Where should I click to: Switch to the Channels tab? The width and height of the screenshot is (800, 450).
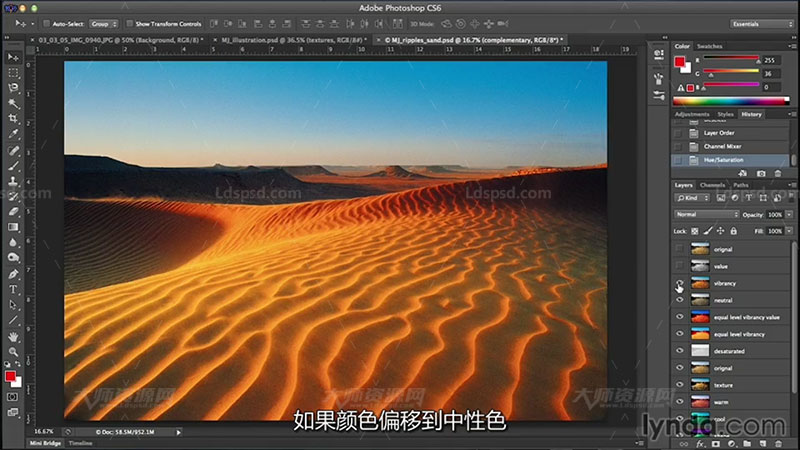pos(712,185)
